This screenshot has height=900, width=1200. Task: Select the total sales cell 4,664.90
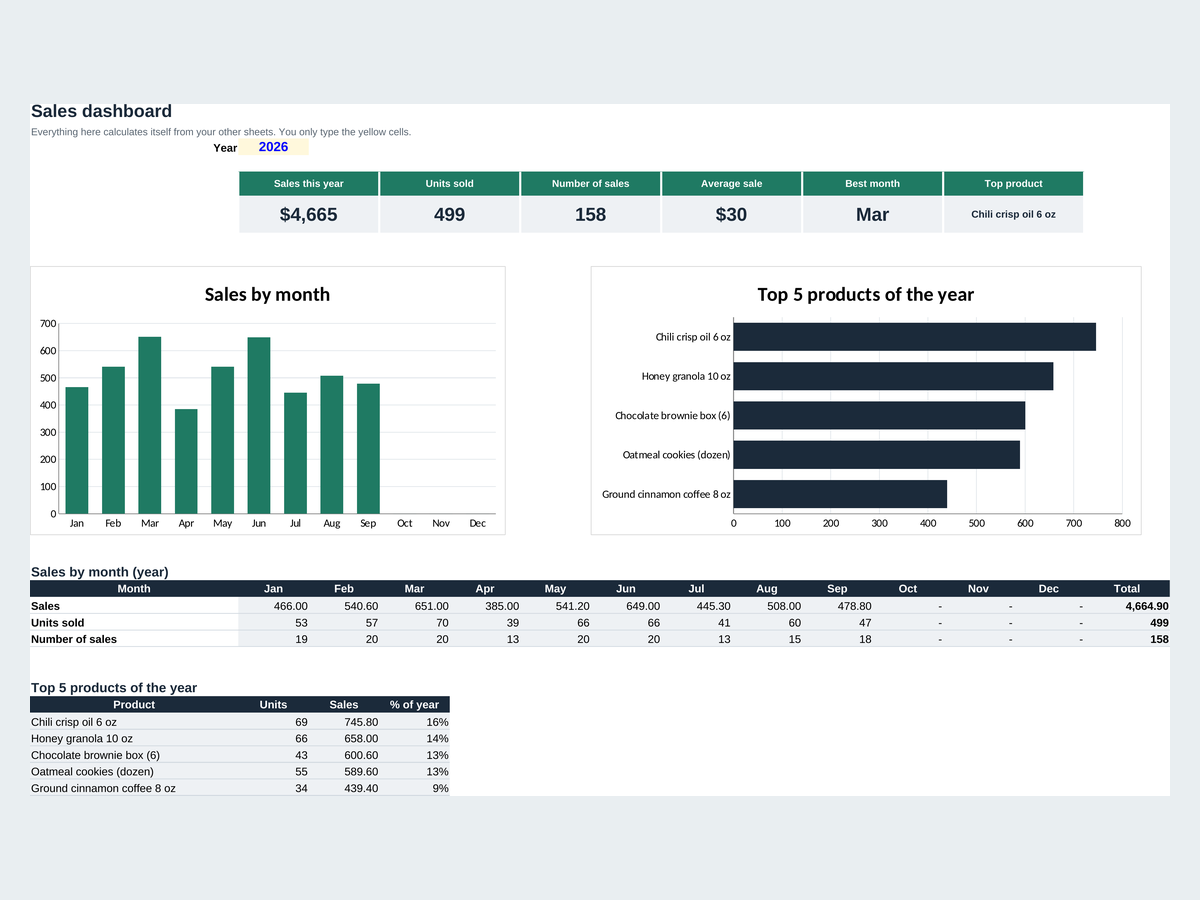coord(1126,606)
